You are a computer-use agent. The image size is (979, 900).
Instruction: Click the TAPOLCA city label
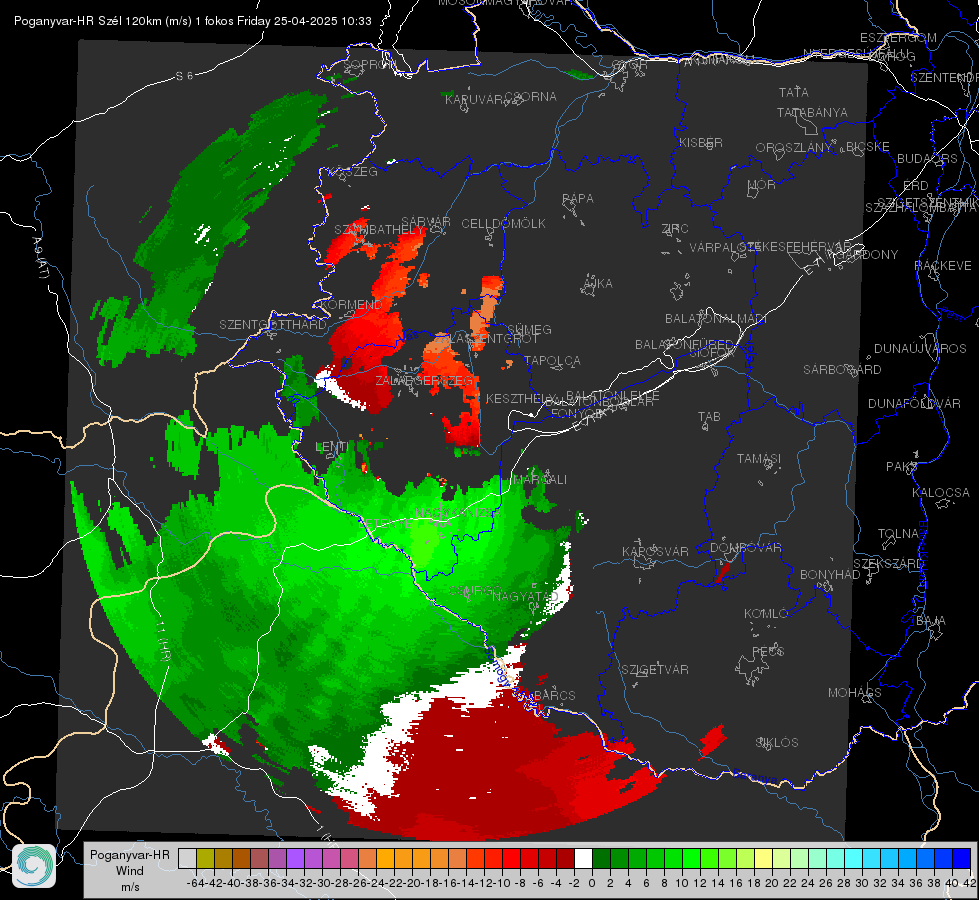(552, 361)
